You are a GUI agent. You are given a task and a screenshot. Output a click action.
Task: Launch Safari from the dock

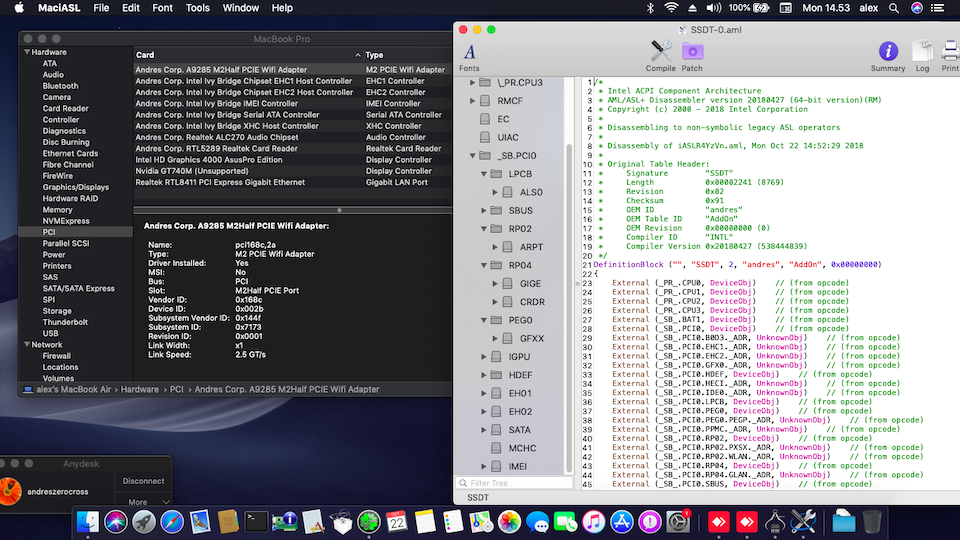pyautogui.click(x=172, y=521)
